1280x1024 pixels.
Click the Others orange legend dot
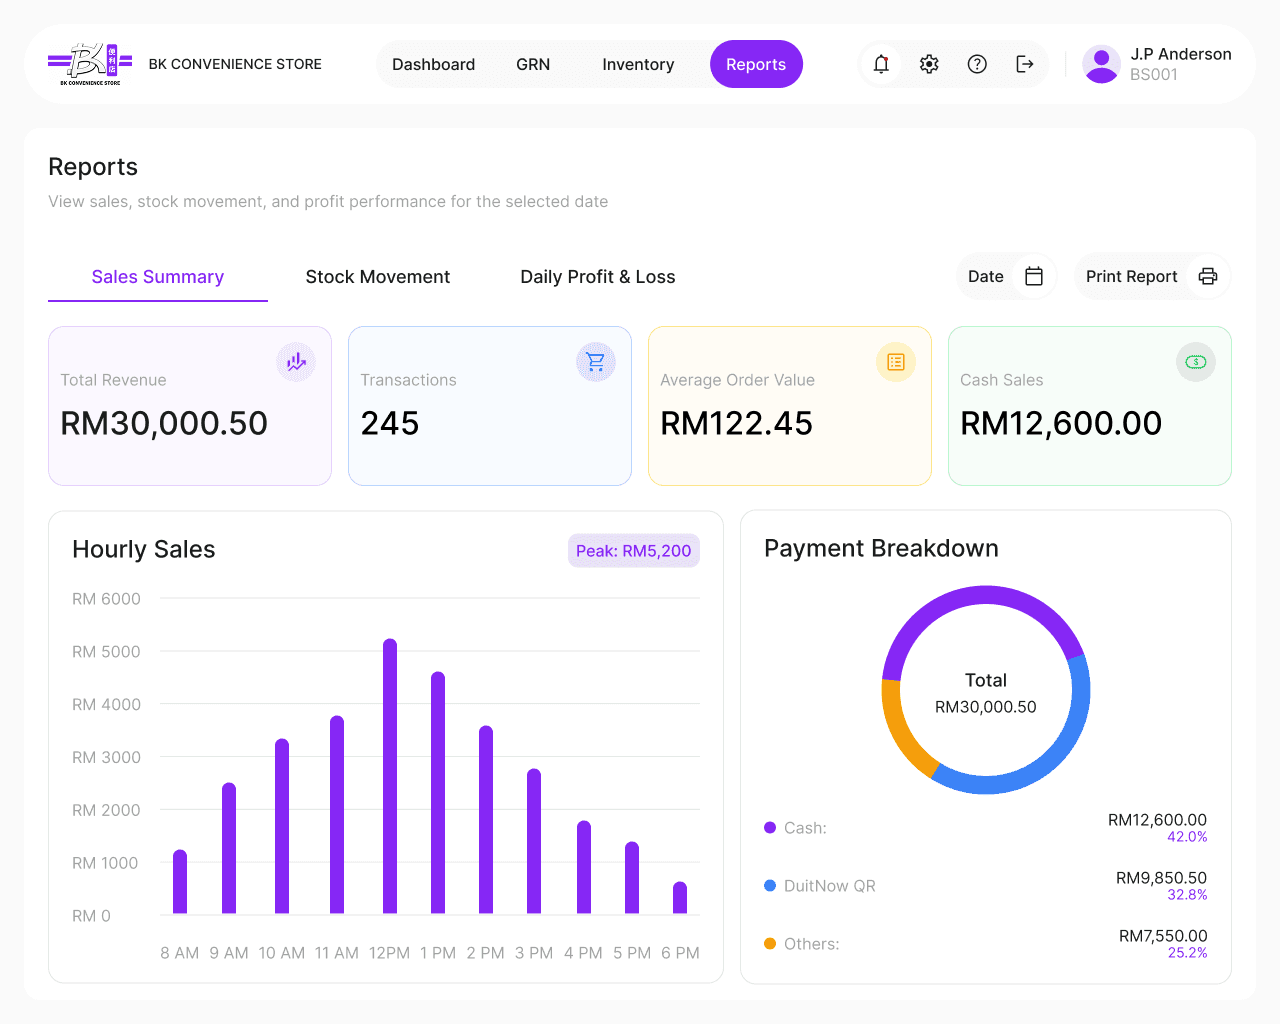pos(770,943)
